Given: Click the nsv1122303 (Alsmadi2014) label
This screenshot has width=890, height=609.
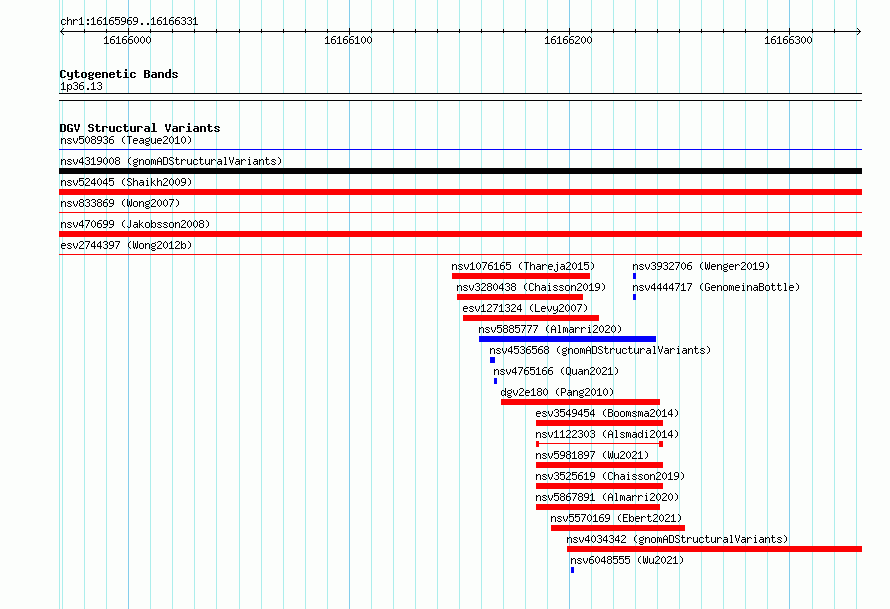Looking at the screenshot, I should (607, 434).
